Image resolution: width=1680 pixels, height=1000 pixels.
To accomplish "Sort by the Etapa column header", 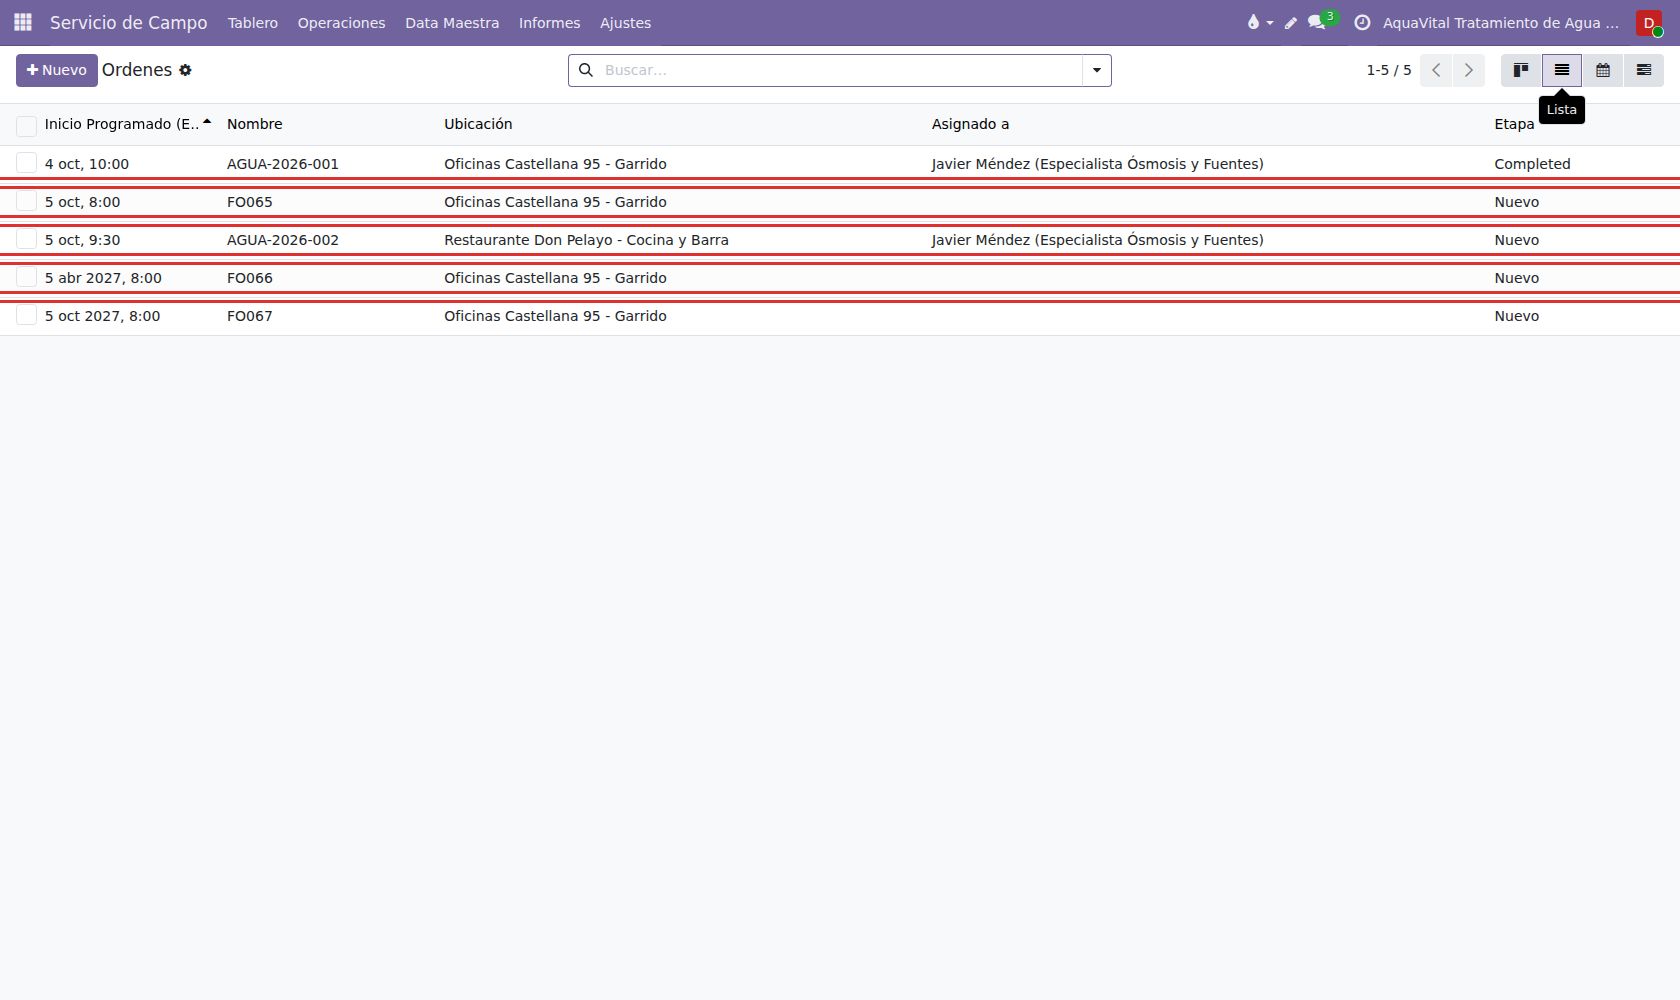I will 1514,124.
